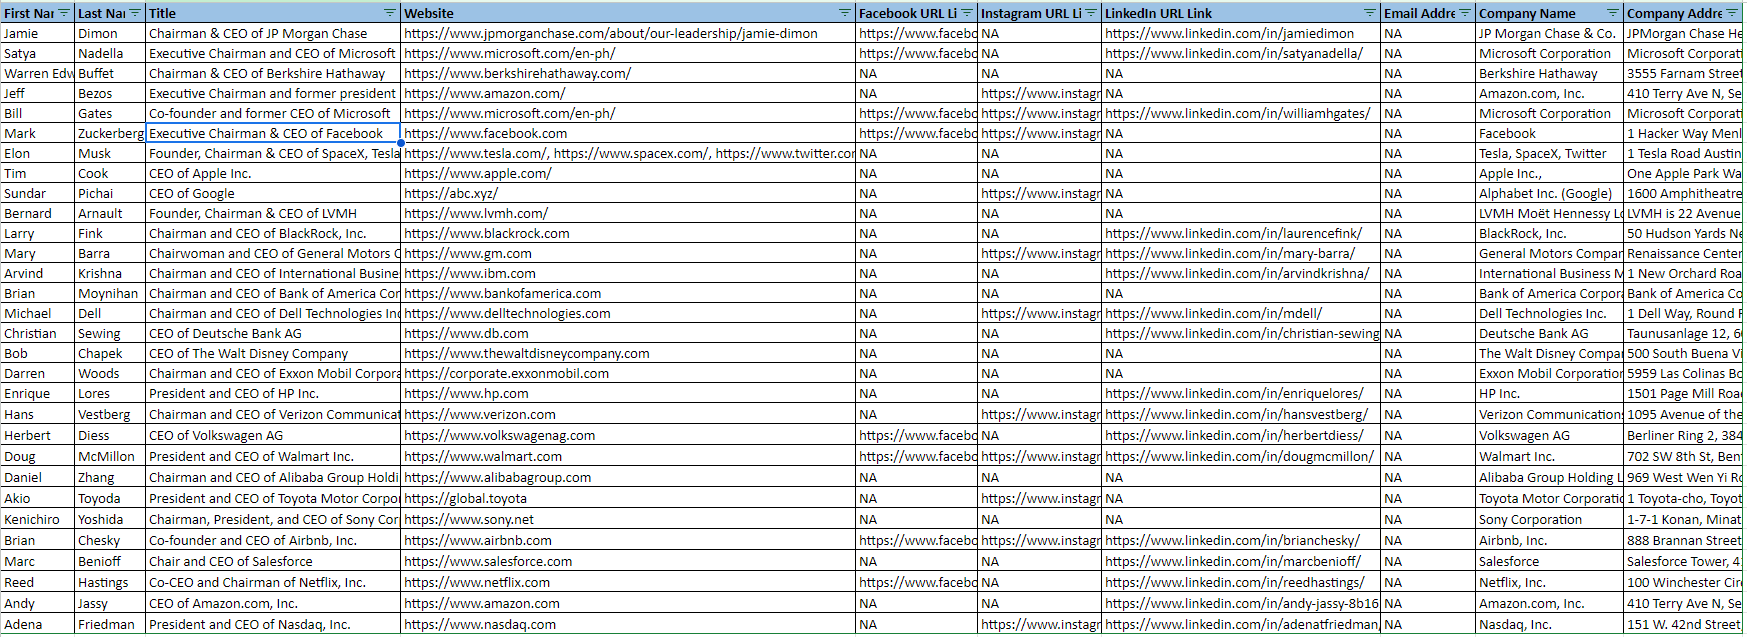This screenshot has width=1747, height=637.
Task: Select the Company Address column header
Action: [1684, 13]
